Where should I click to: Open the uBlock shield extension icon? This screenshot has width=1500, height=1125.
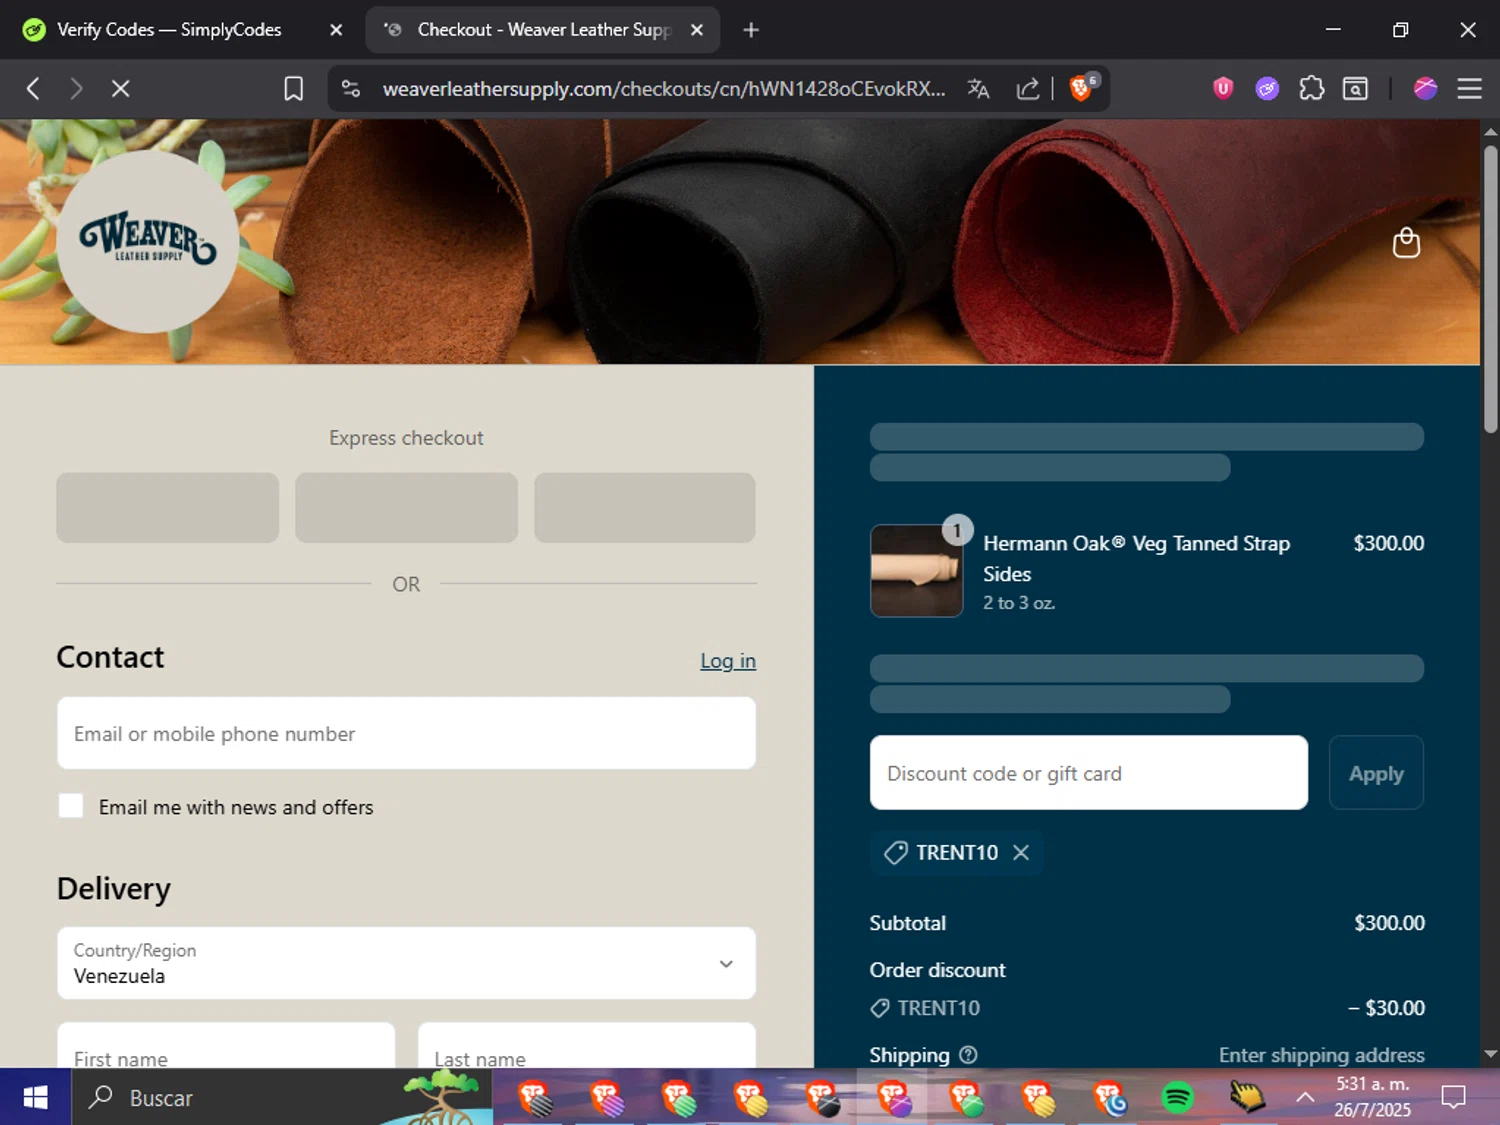pos(1222,89)
